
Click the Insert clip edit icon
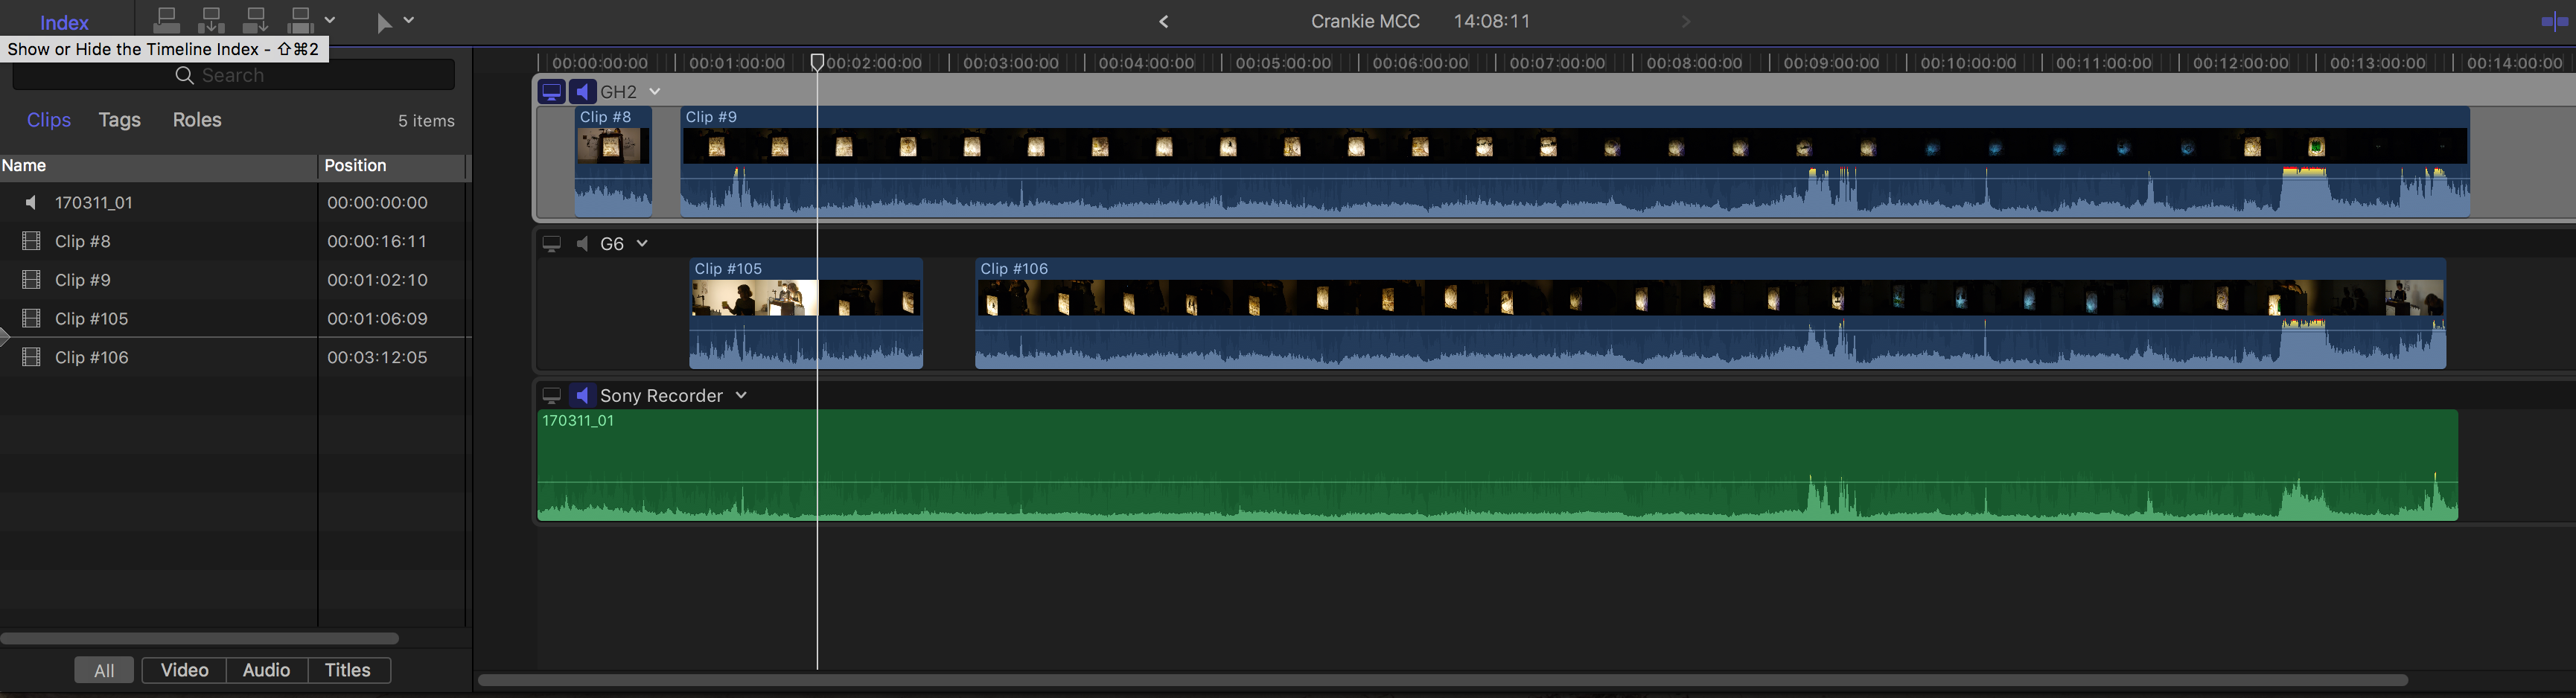212,20
